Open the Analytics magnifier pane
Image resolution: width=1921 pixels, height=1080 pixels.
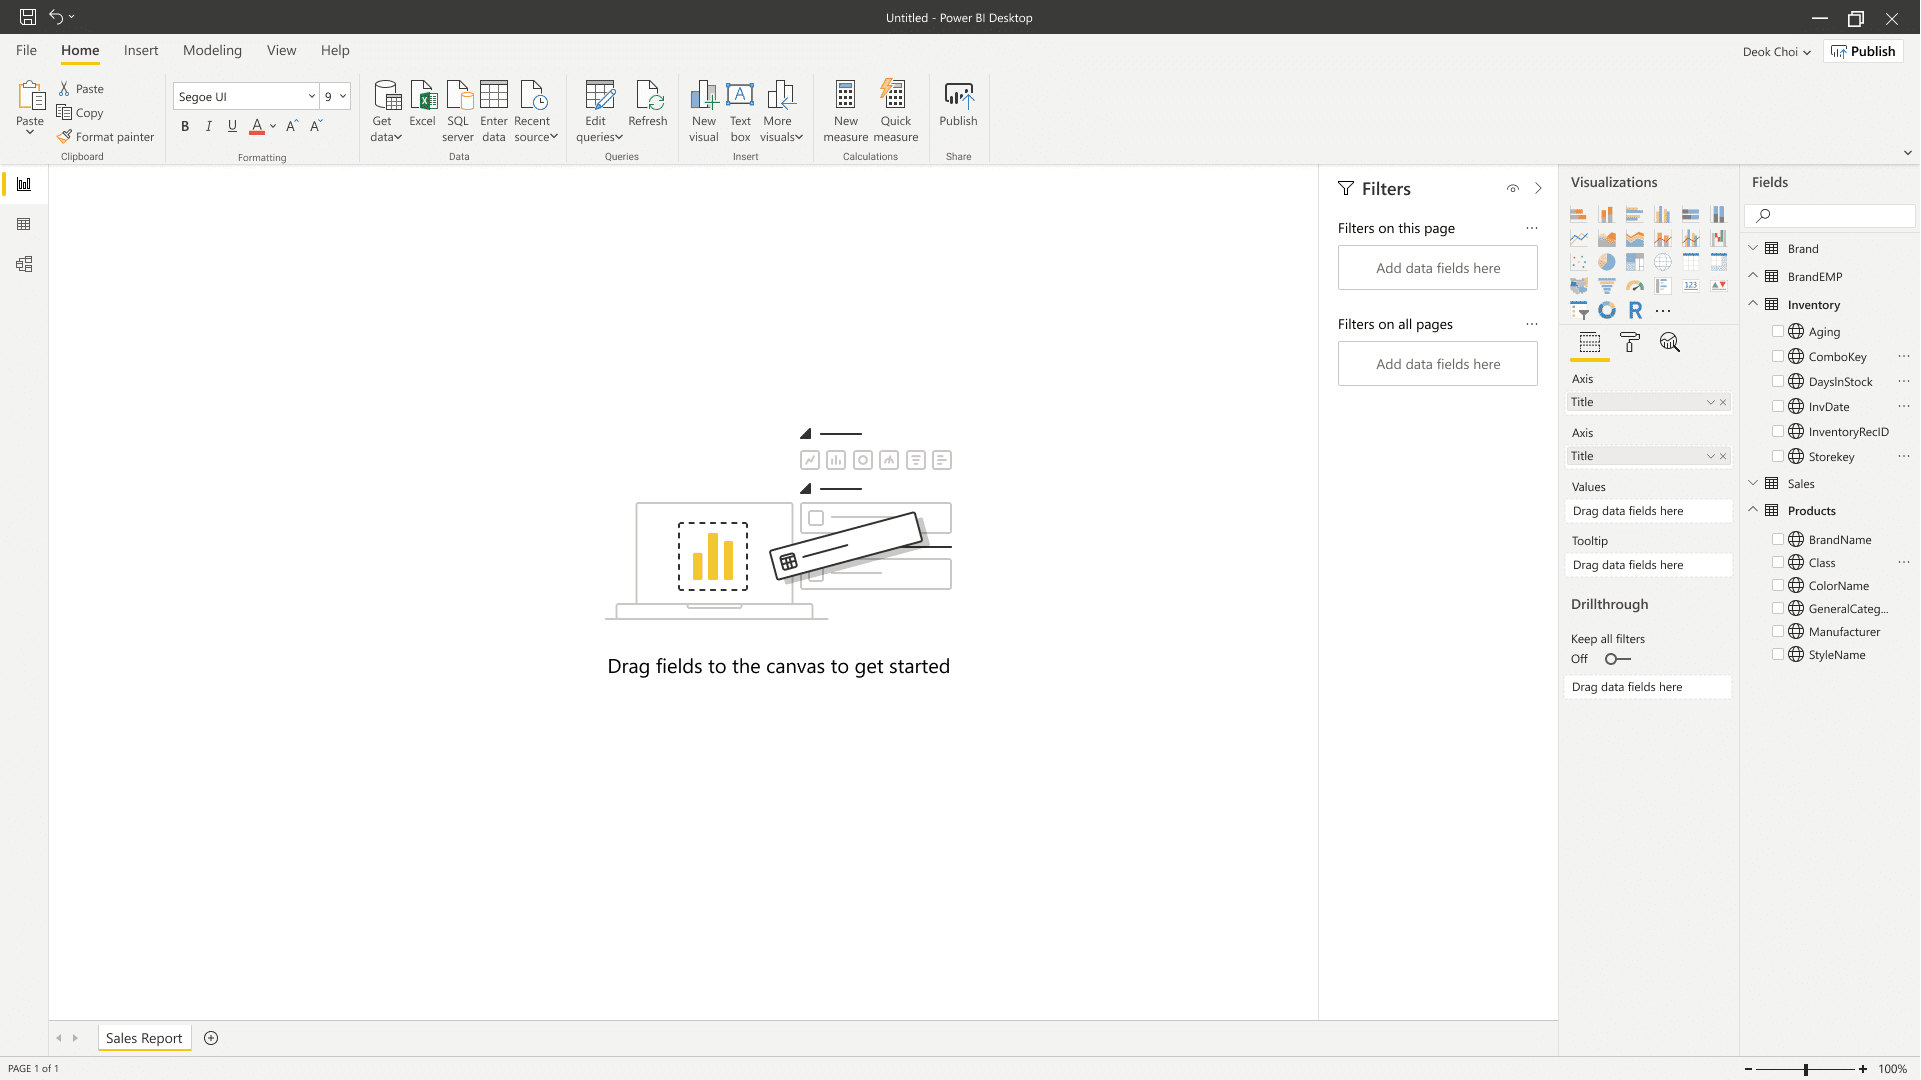click(x=1669, y=343)
